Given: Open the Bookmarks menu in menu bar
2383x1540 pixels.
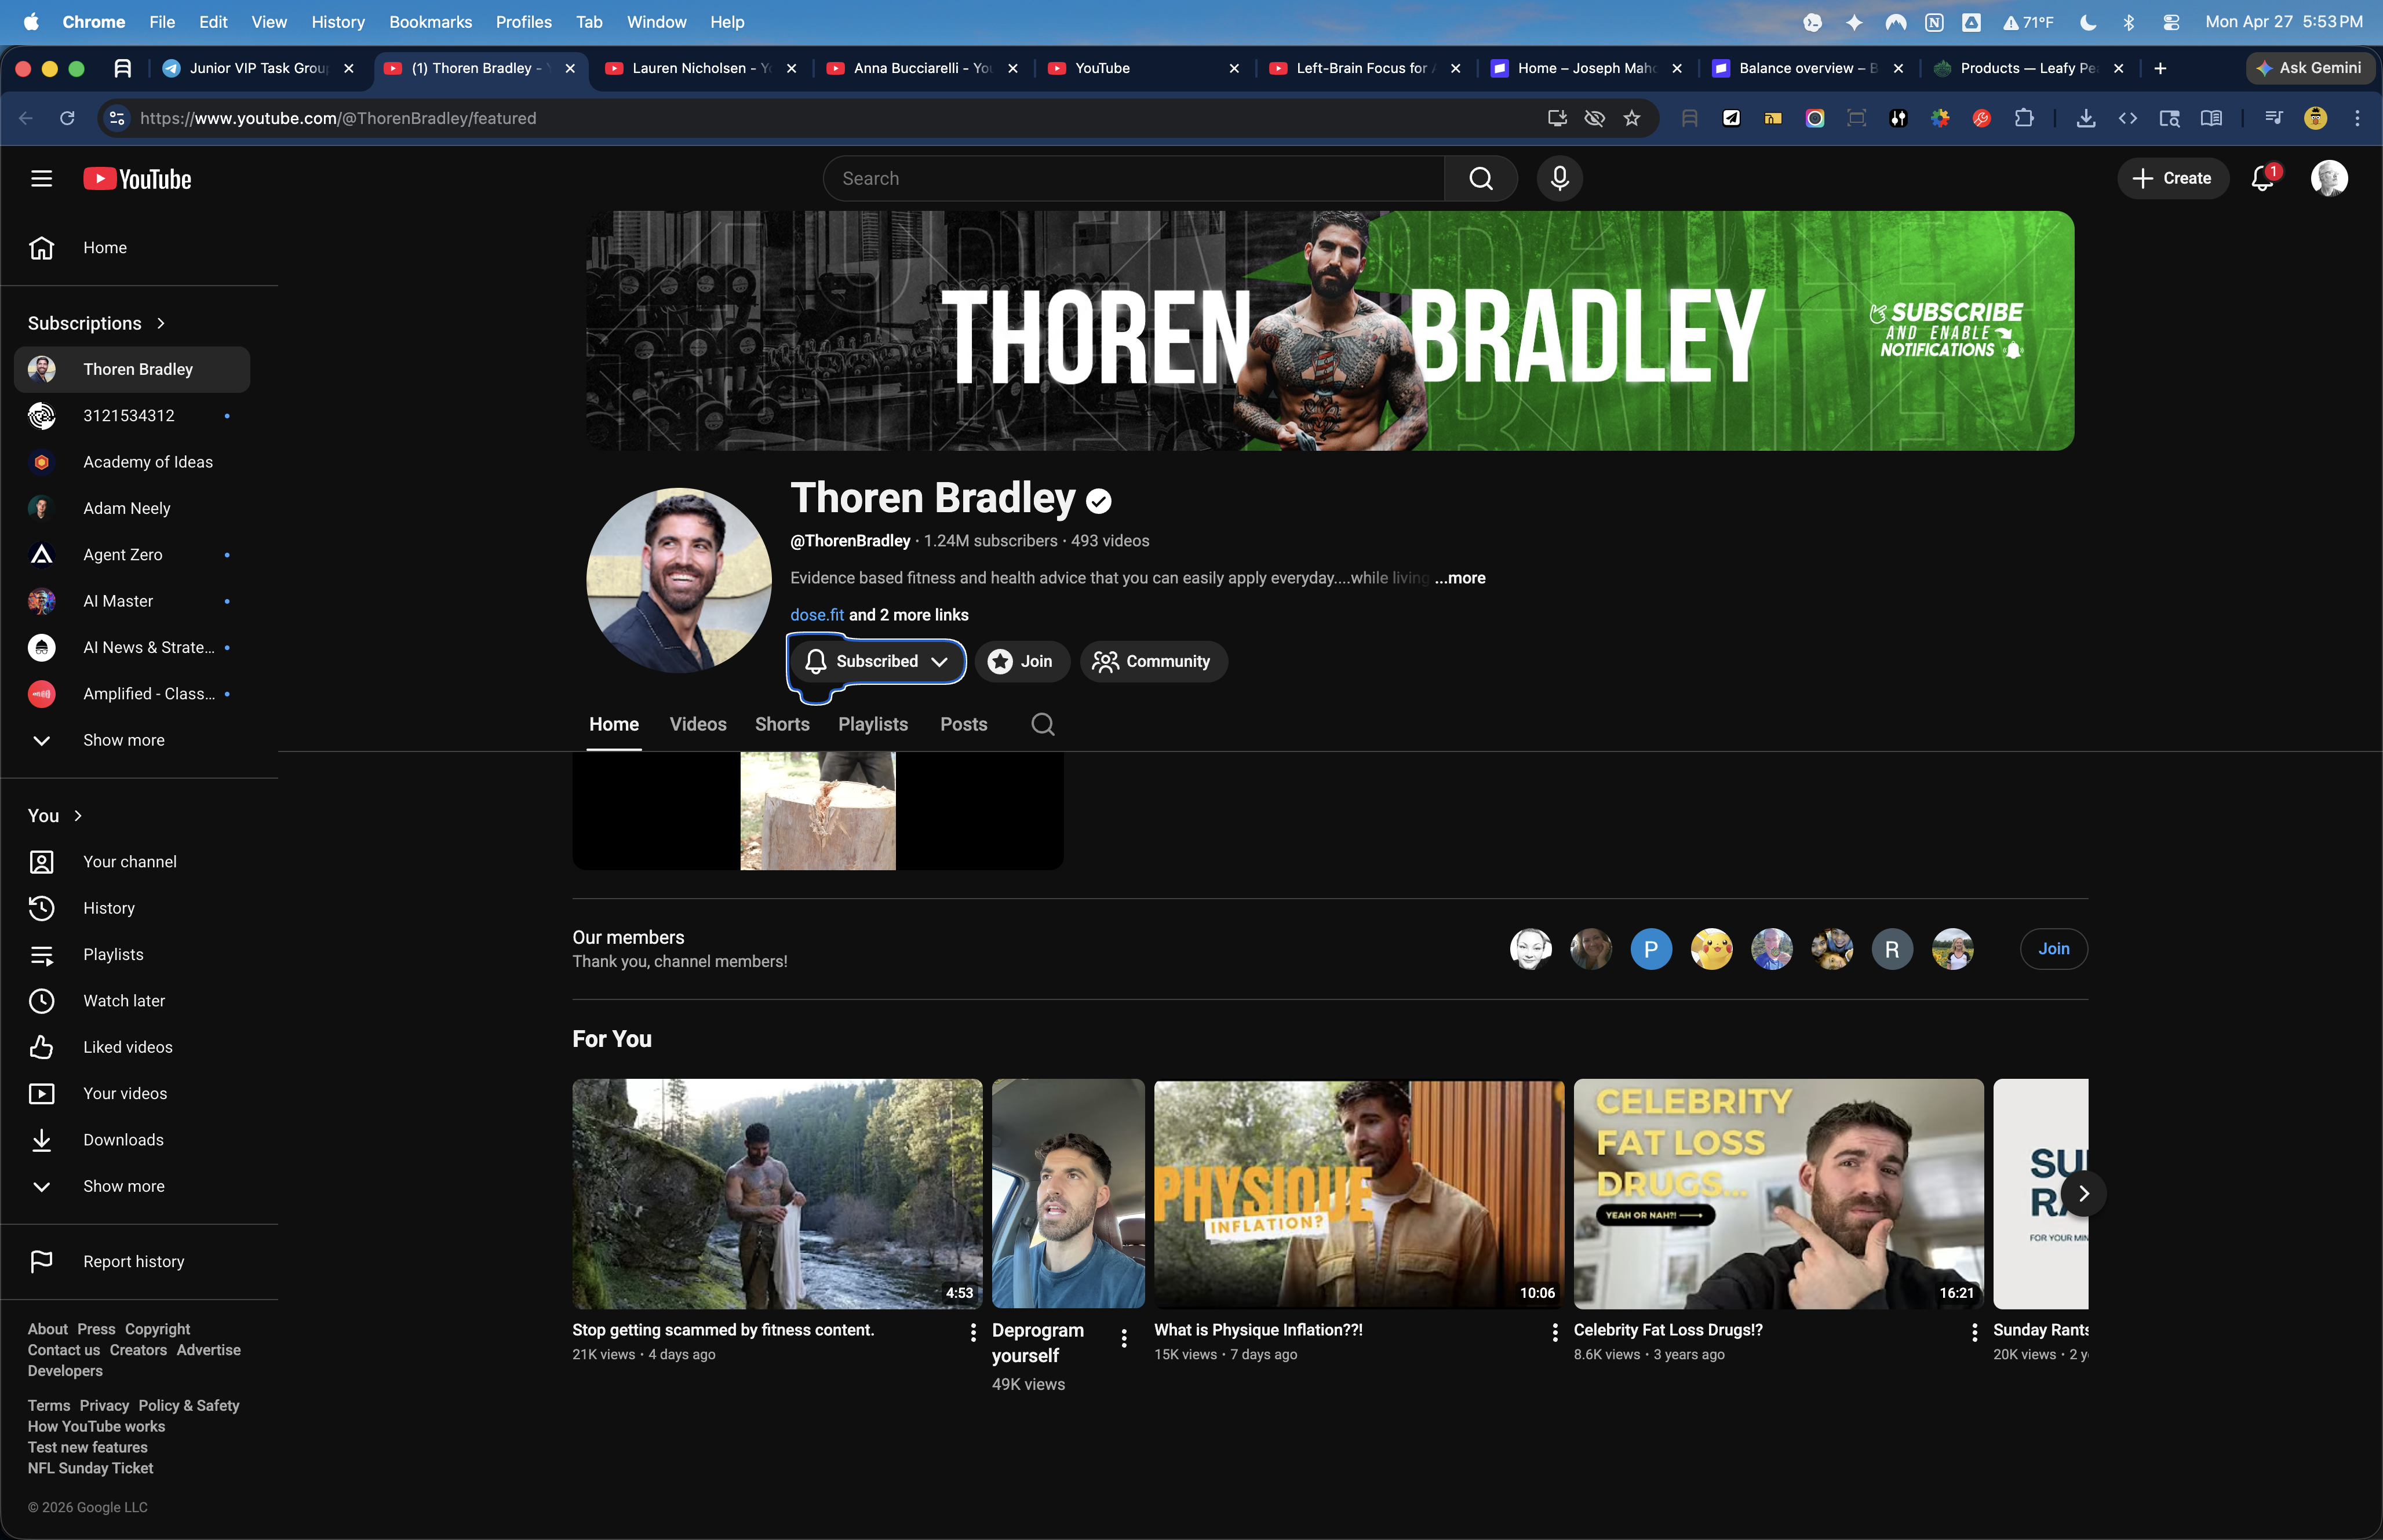Looking at the screenshot, I should 430,22.
